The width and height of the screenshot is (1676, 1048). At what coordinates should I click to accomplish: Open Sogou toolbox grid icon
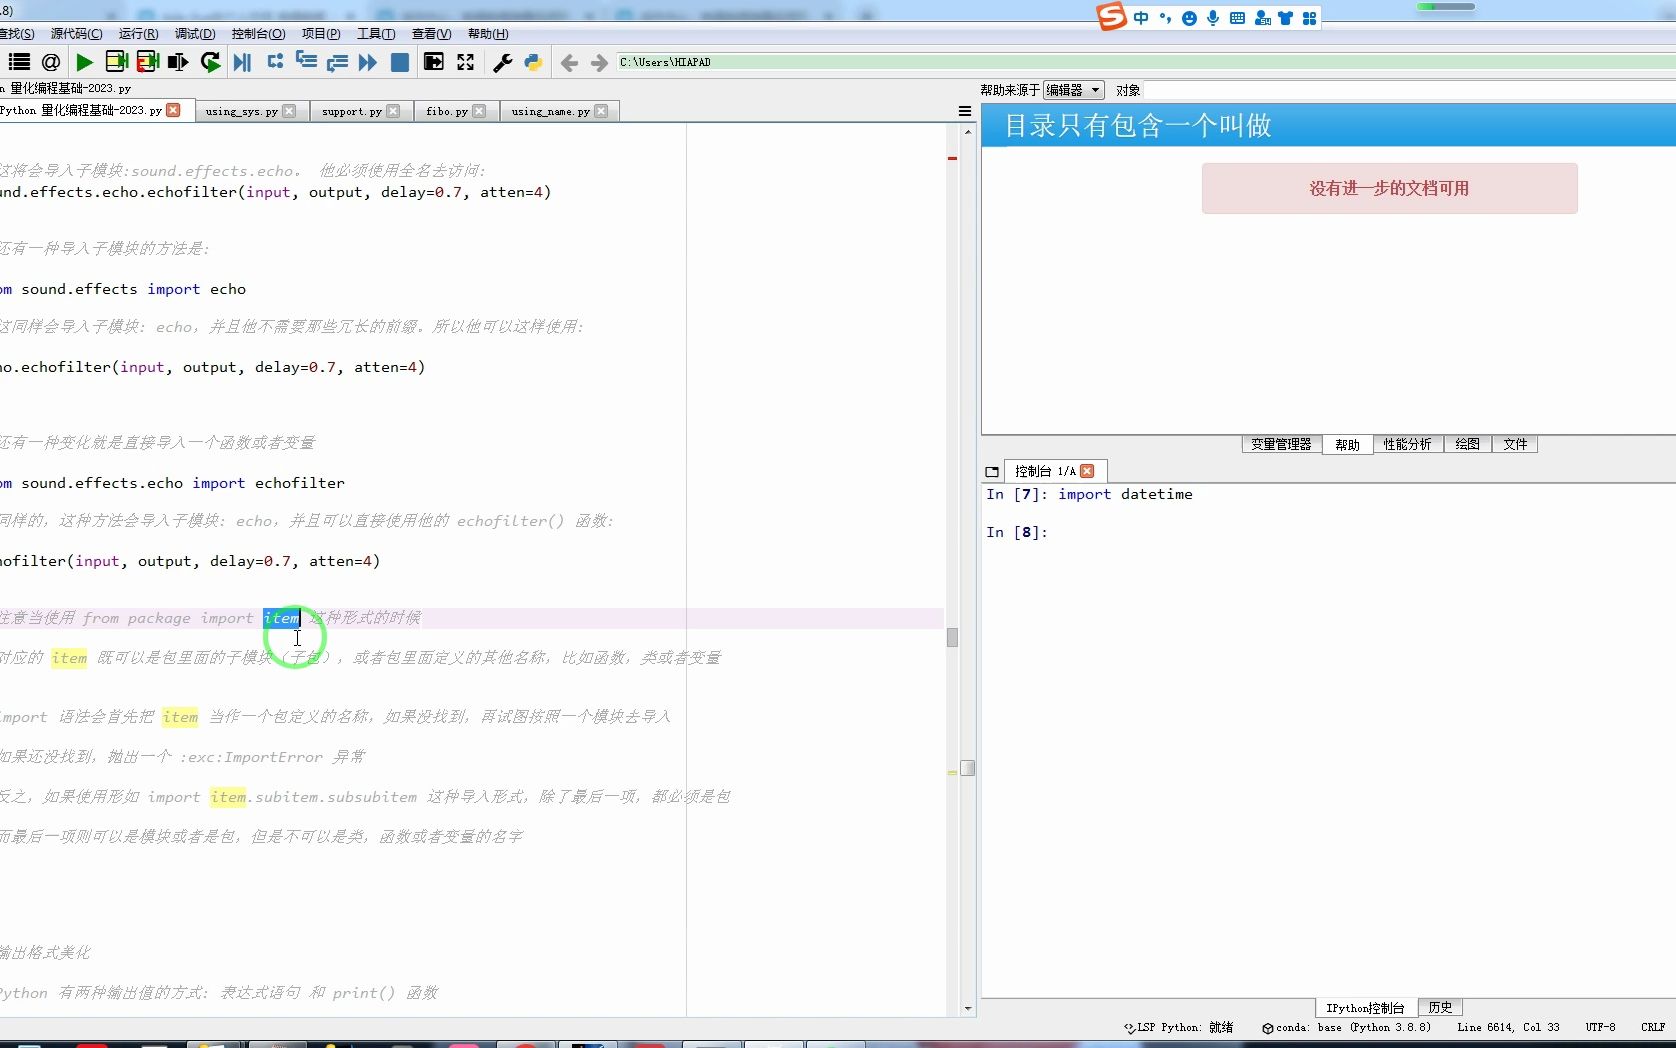pos(1310,18)
